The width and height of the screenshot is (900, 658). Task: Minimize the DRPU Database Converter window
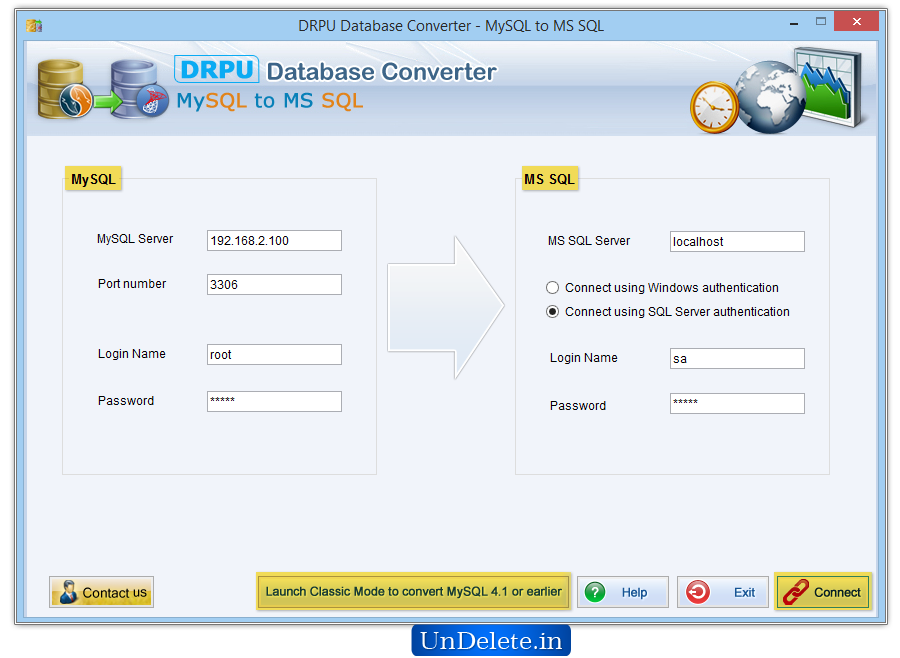coord(794,22)
